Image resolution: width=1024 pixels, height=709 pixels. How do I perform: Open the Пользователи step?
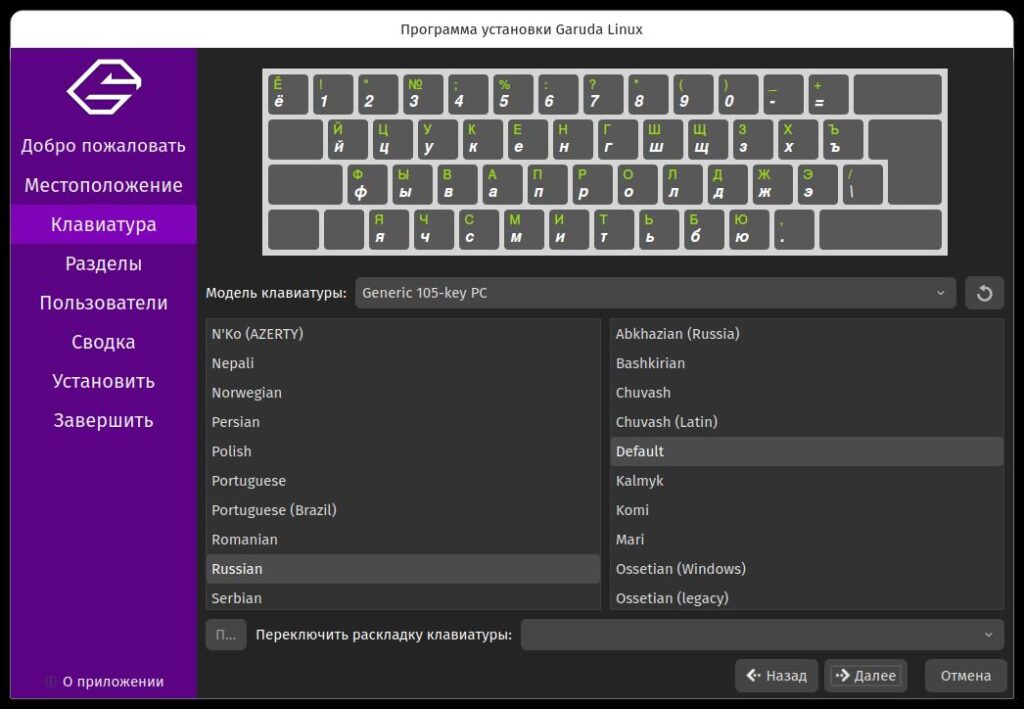(x=103, y=303)
